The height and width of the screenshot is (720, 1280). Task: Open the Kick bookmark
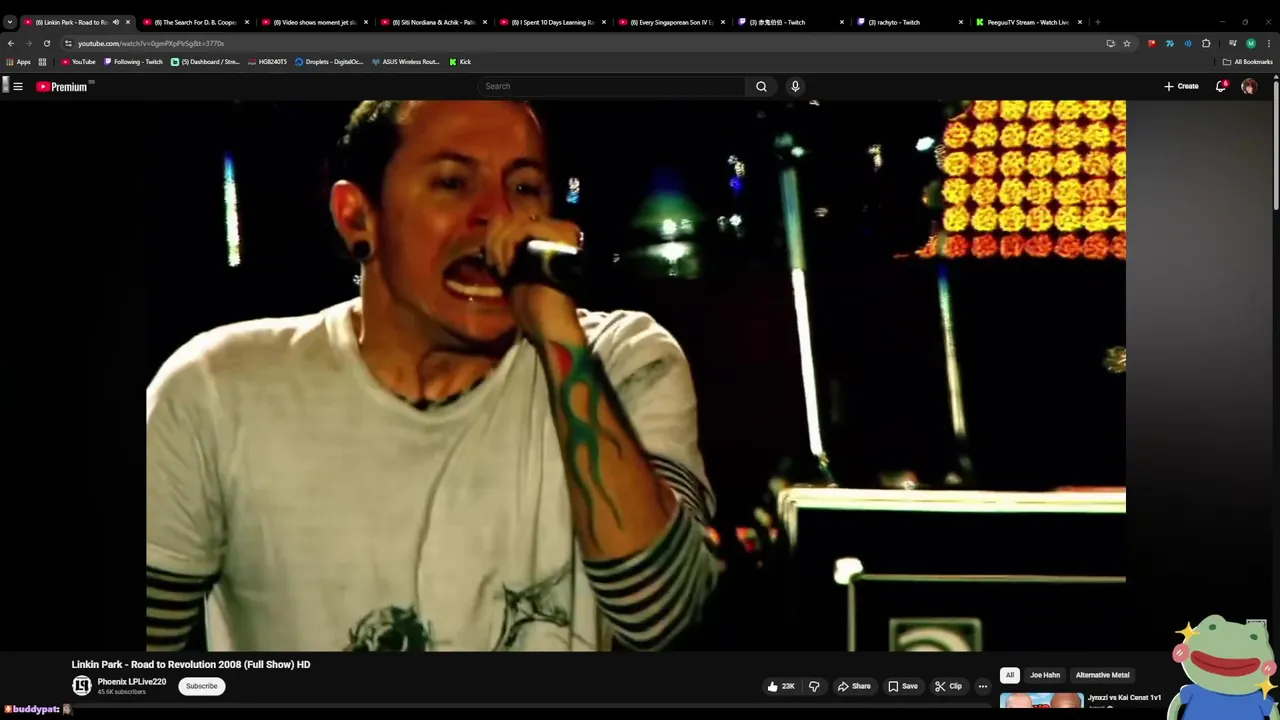point(460,62)
